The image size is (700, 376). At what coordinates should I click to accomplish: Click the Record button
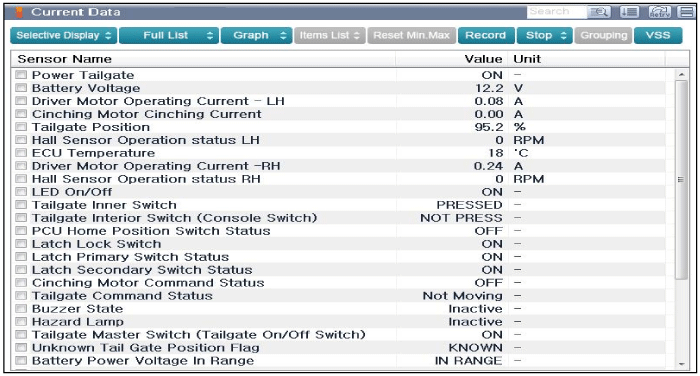(x=486, y=35)
